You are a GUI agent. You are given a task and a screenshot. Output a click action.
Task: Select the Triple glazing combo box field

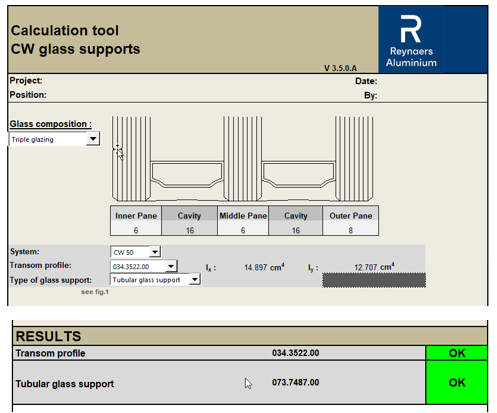tap(54, 139)
